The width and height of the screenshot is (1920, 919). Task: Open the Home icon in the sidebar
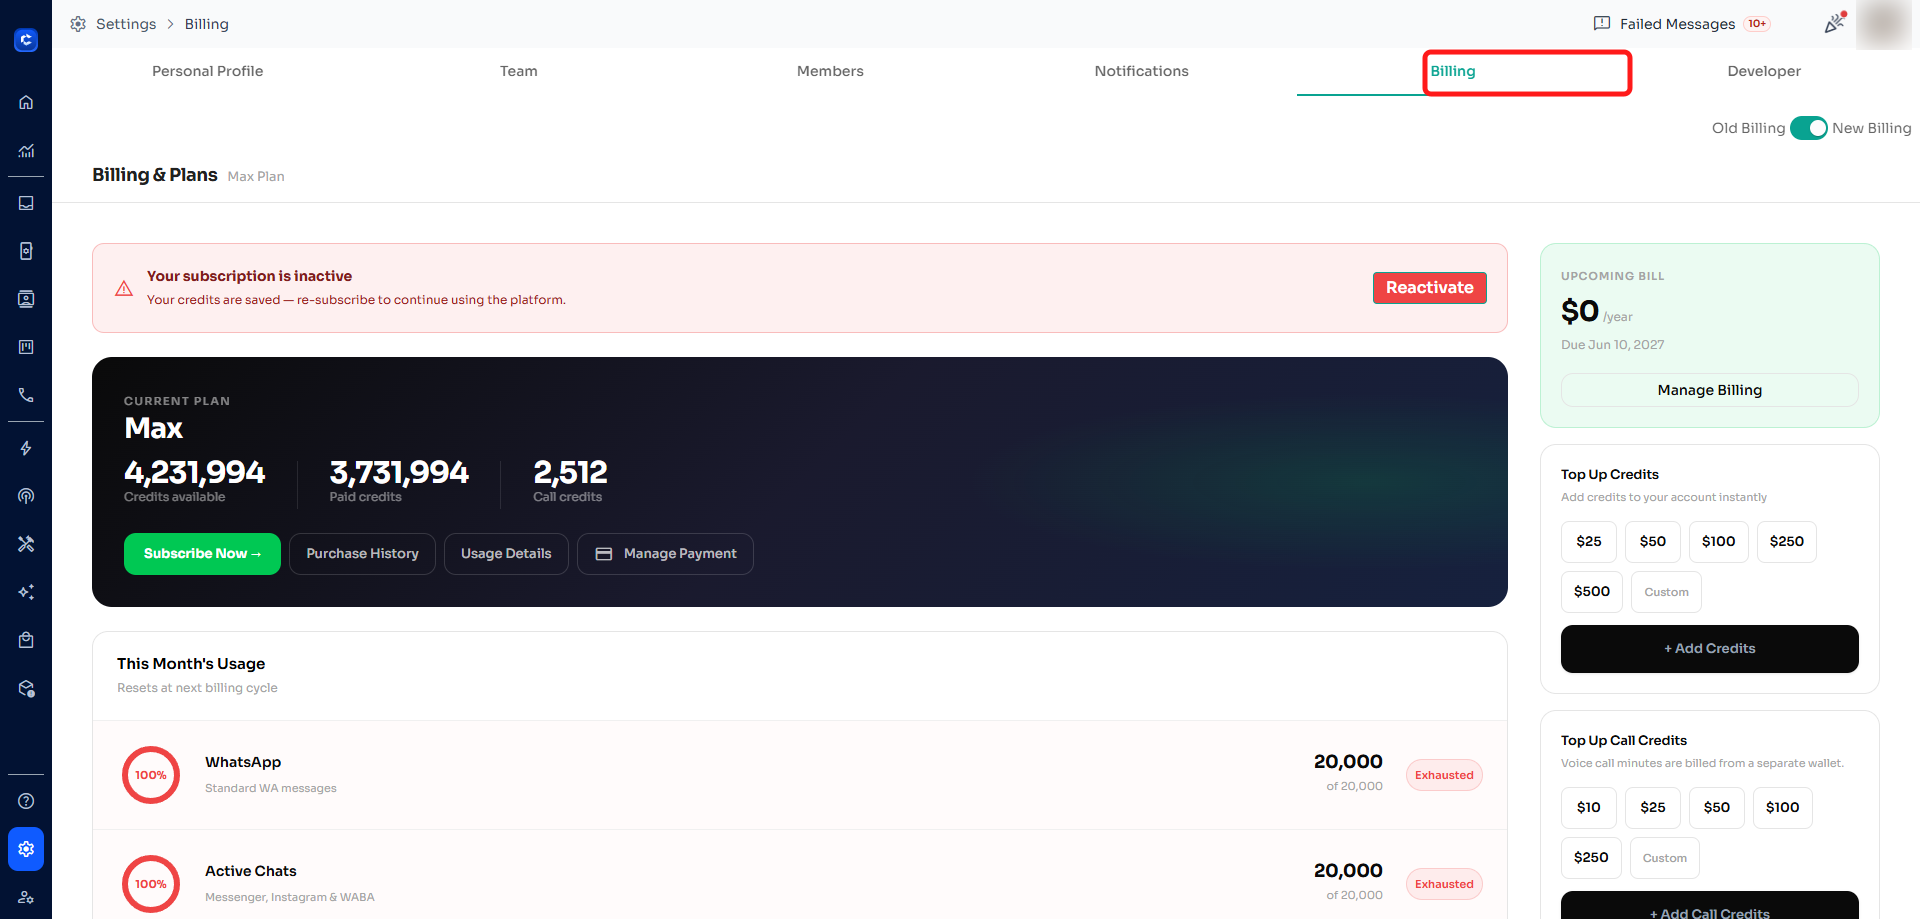[x=26, y=102]
